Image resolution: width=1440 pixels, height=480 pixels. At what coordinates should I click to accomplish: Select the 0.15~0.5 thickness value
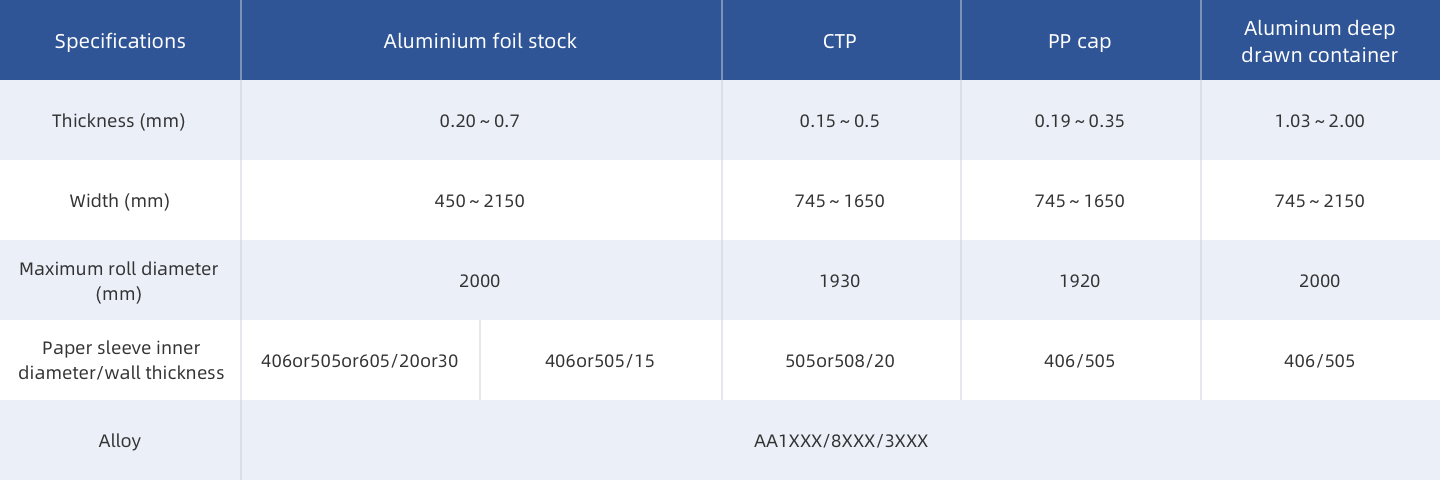840,121
